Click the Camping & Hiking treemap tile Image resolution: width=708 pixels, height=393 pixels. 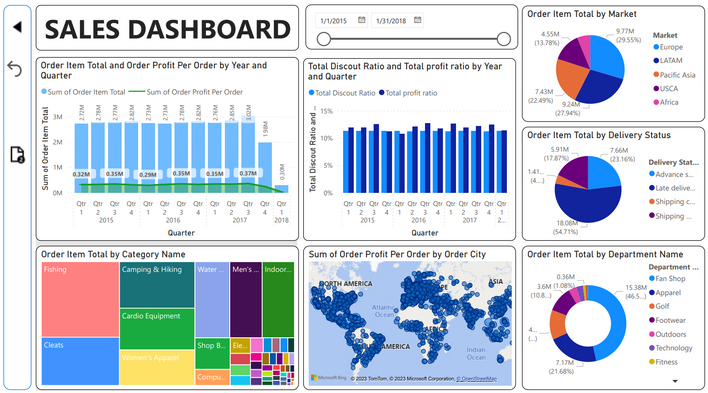(x=157, y=285)
